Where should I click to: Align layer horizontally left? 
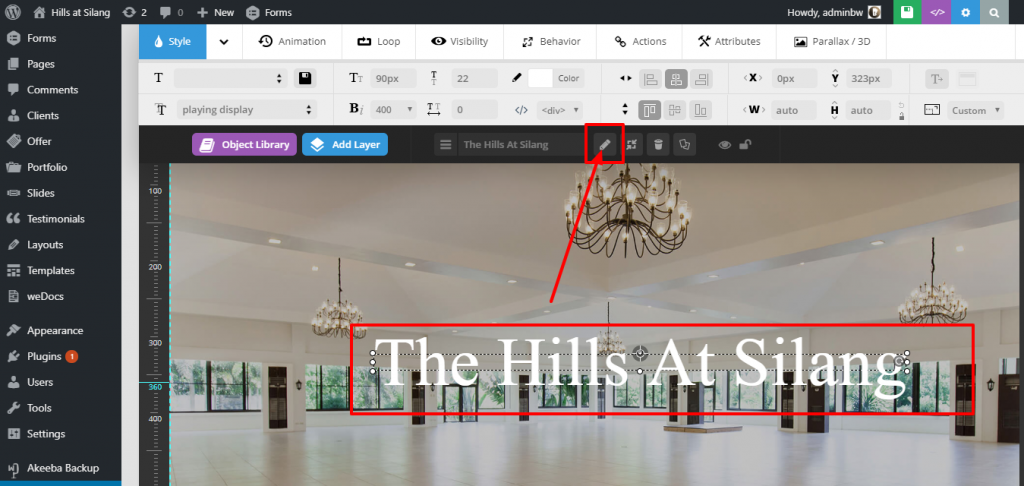[650, 79]
